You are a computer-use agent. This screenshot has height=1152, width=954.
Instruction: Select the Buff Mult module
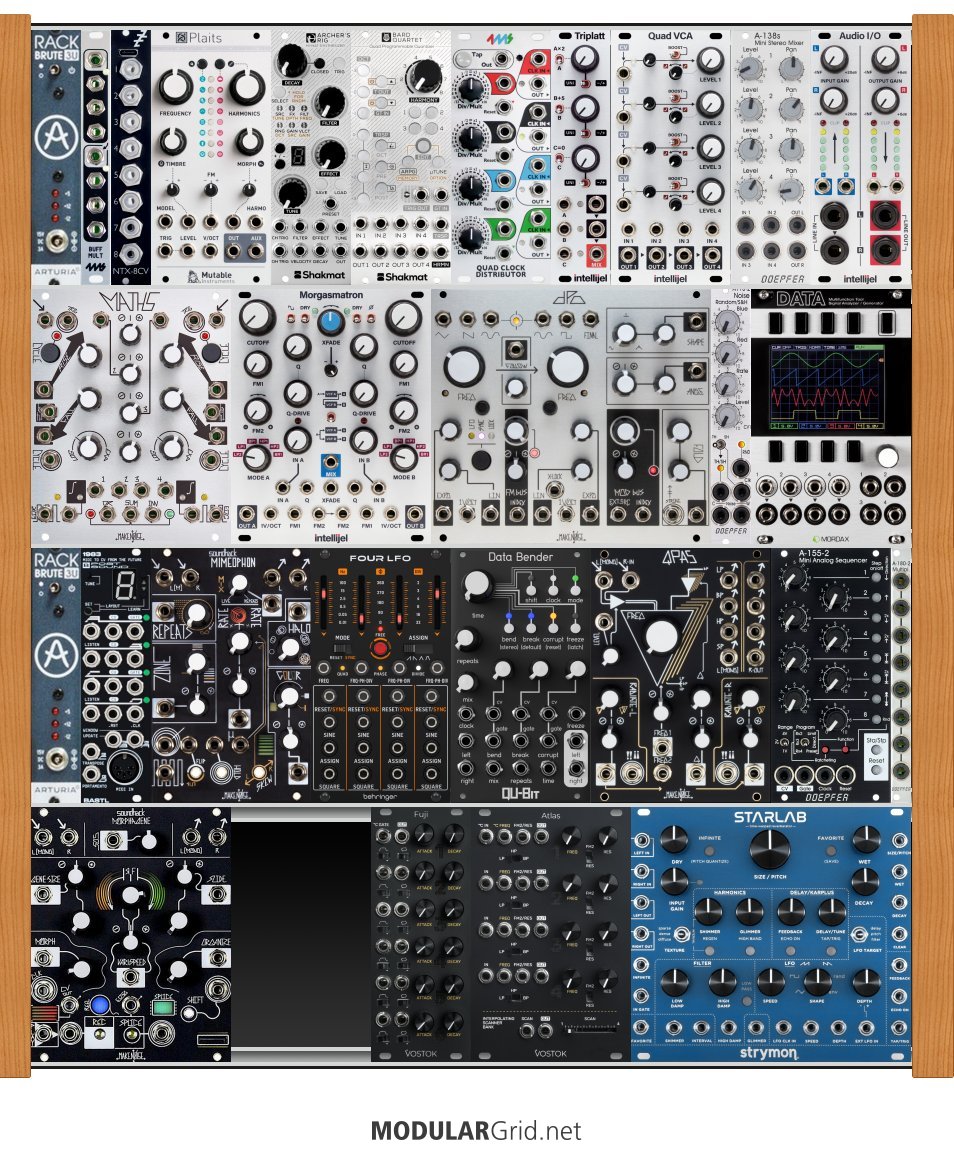[95, 157]
